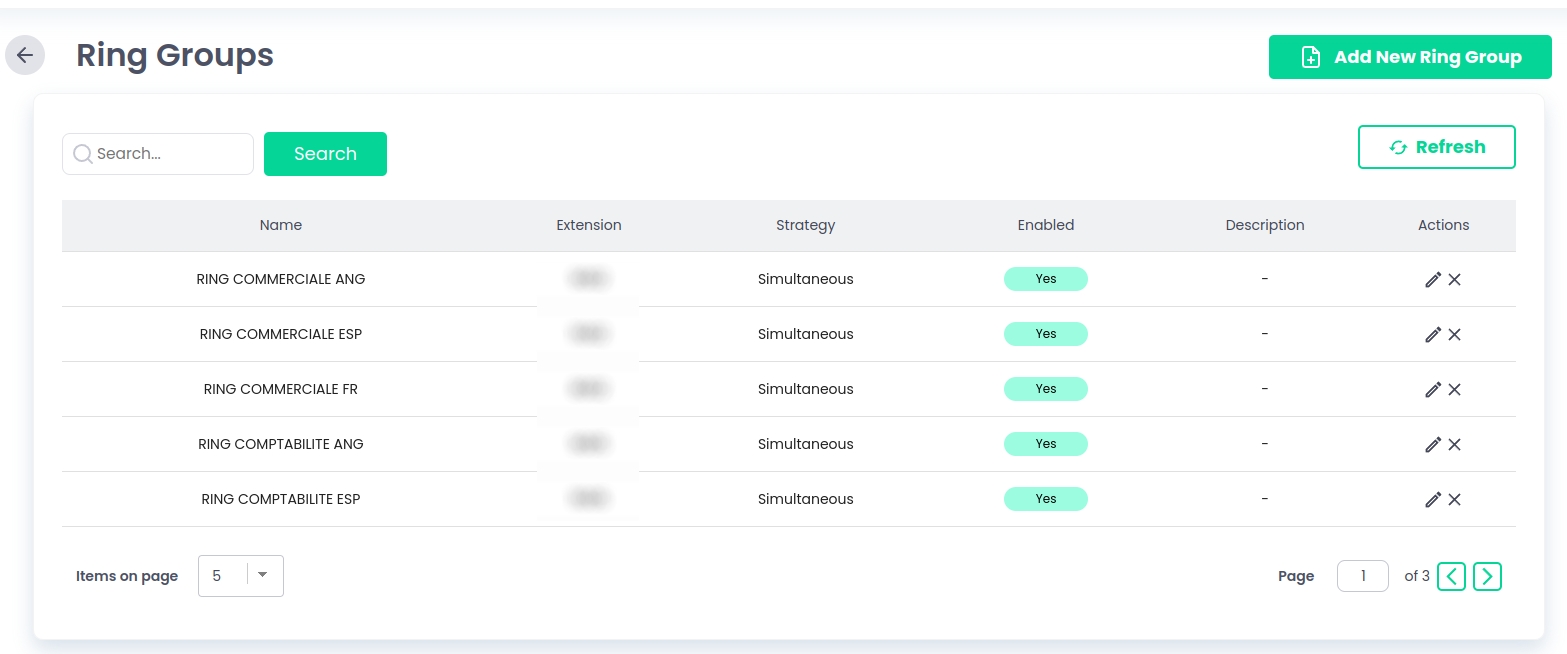Edit the RING COMMERCIALE ANG ring group
Viewport: 1567px width, 654px height.
click(1432, 280)
